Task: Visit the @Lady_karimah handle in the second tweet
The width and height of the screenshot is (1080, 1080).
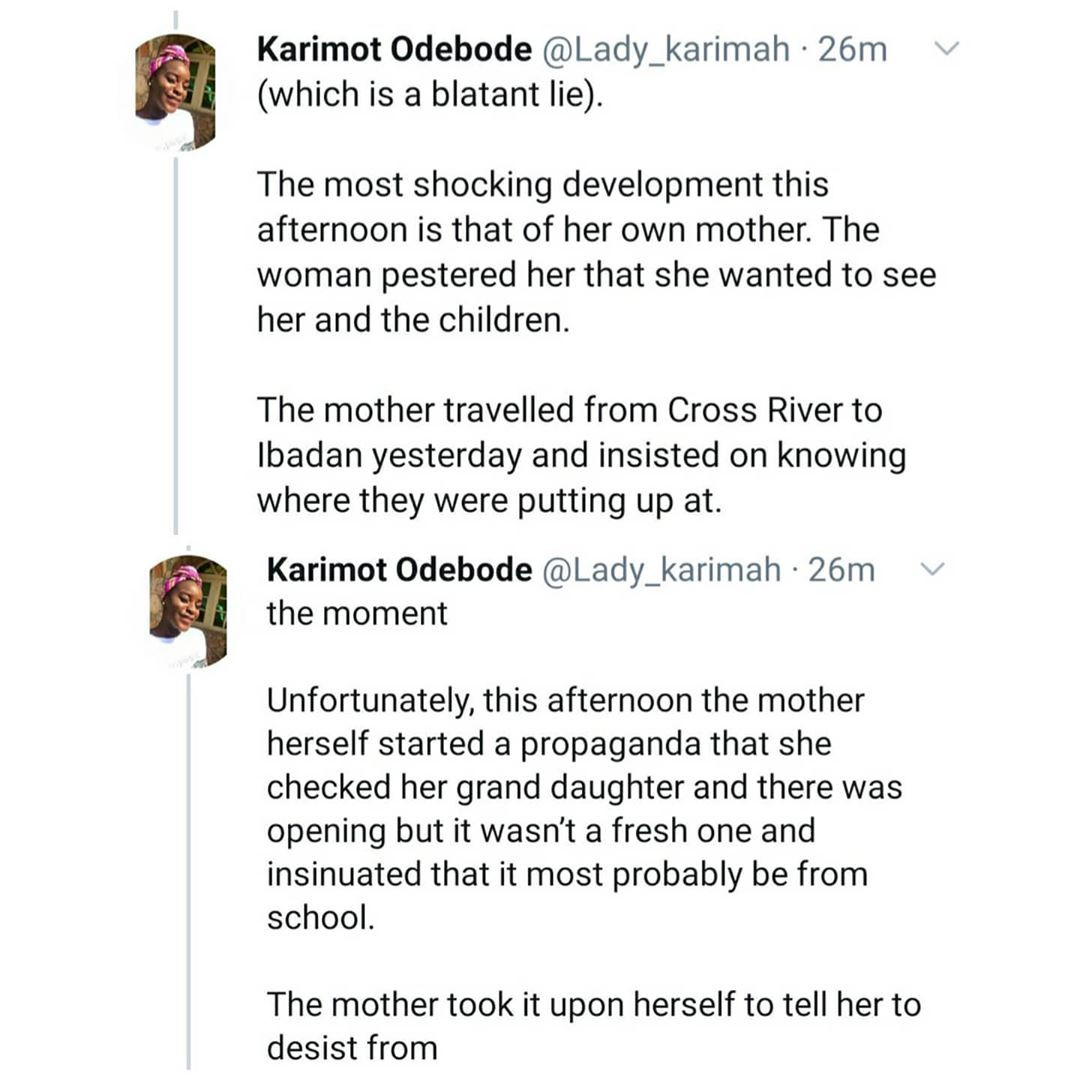Action: pos(662,570)
